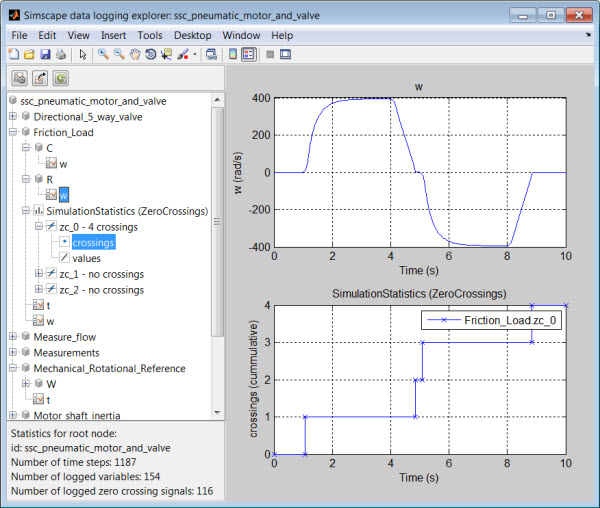Expand zc_1 - no crossings node
Viewport: 600px width, 508px height.
click(x=38, y=274)
